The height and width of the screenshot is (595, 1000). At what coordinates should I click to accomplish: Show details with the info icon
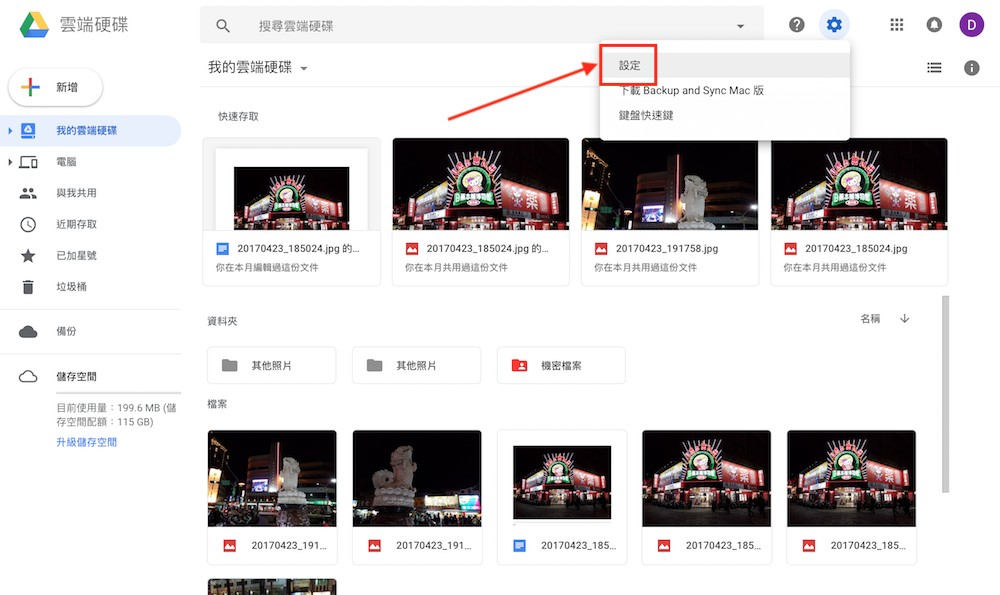click(x=970, y=67)
